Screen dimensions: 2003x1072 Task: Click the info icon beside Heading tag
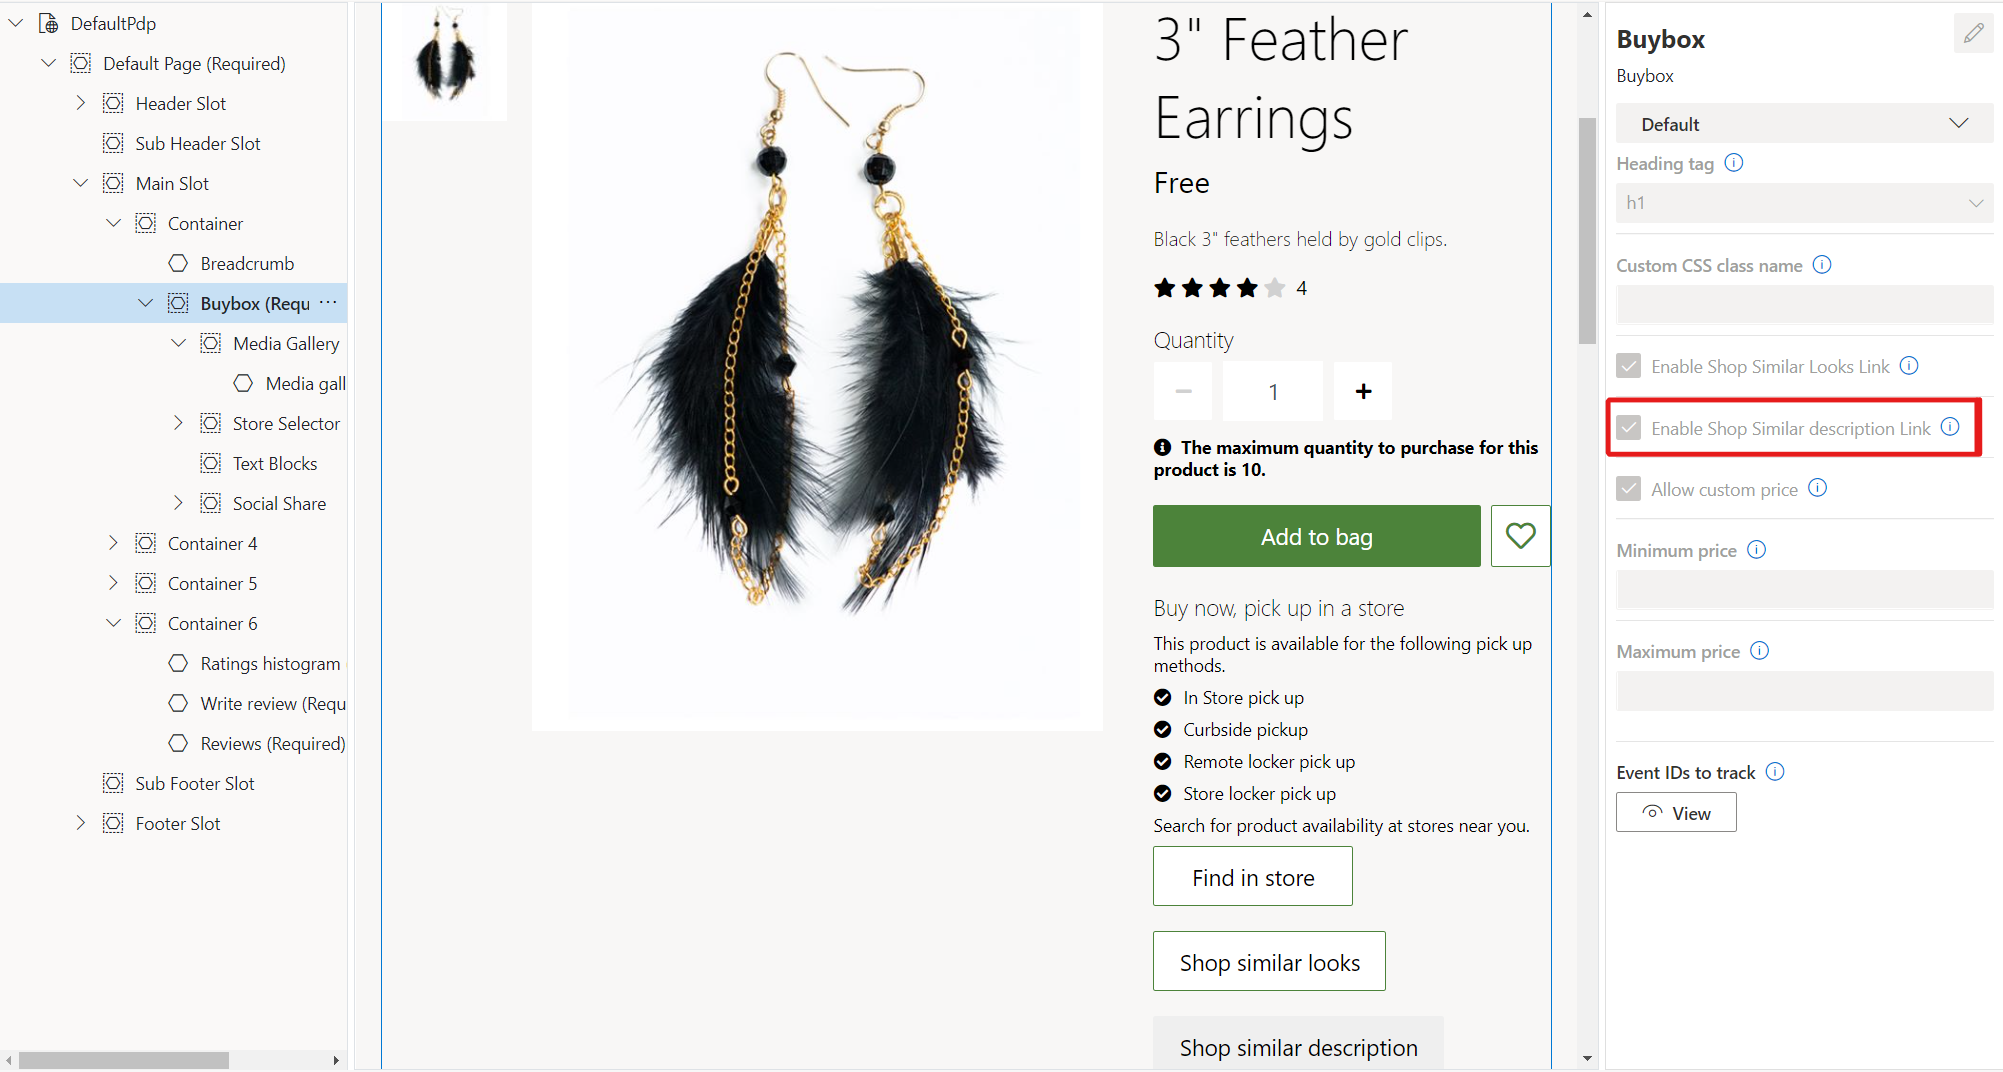pyautogui.click(x=1735, y=162)
